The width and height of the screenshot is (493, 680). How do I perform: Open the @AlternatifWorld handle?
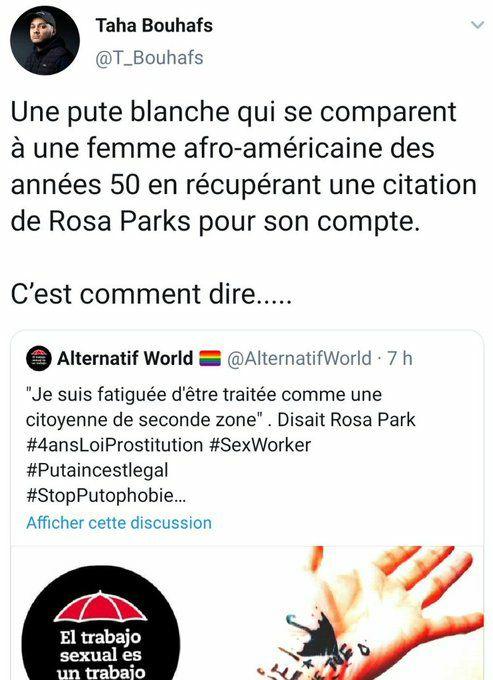[x=299, y=359]
